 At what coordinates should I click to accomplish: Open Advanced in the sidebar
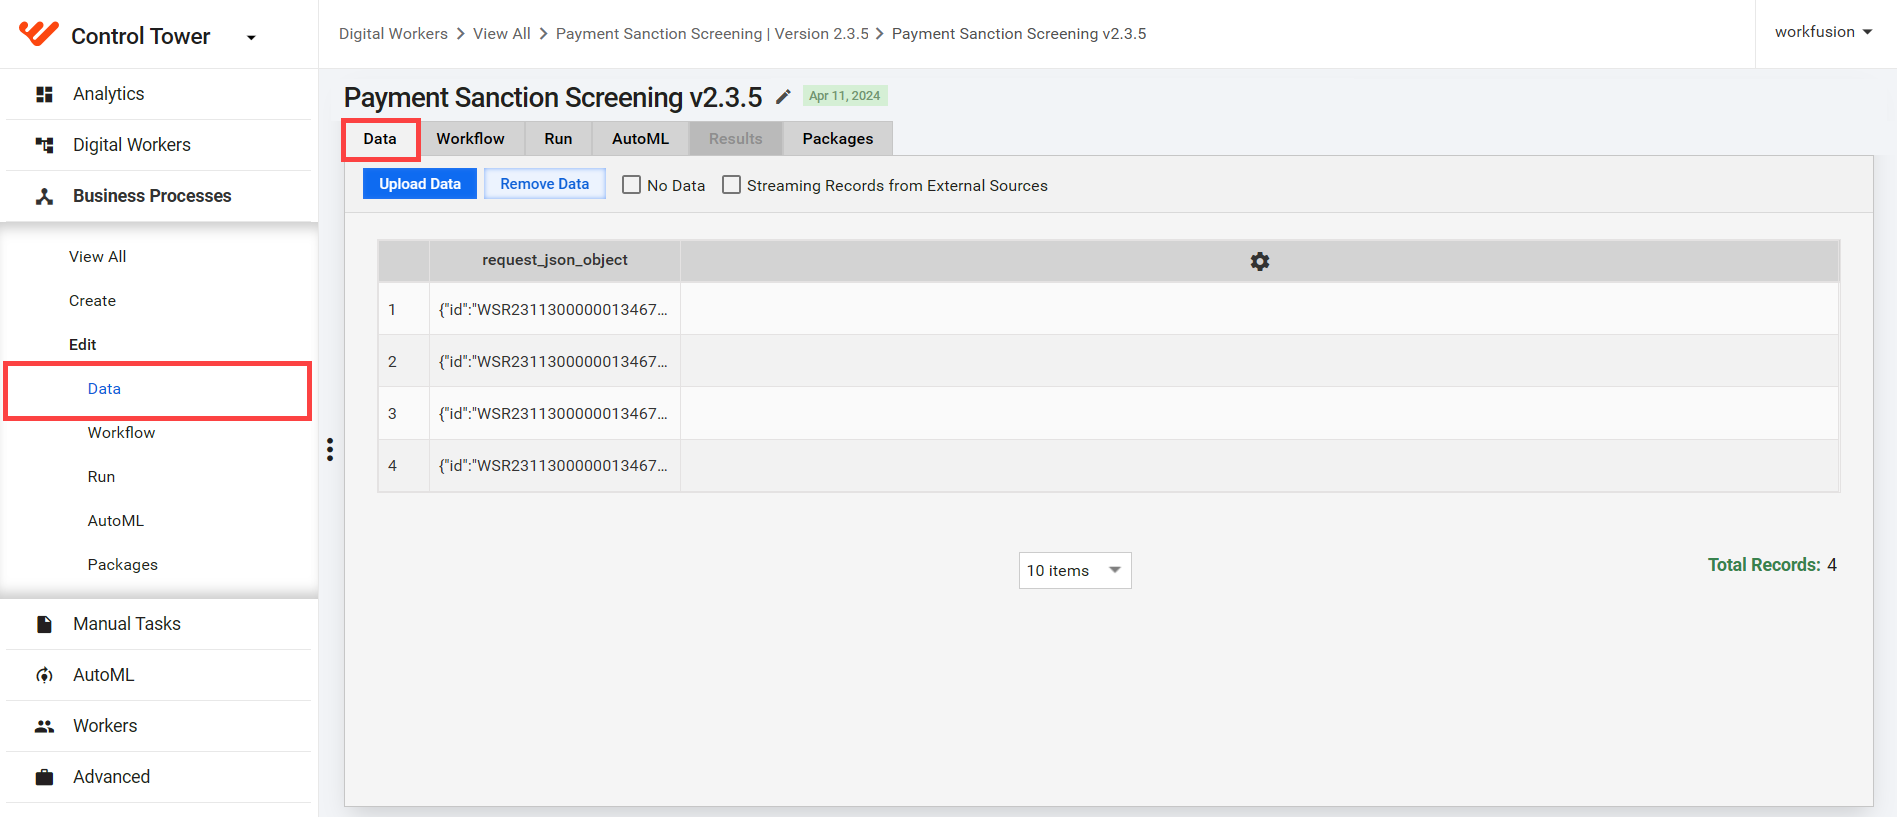point(111,777)
